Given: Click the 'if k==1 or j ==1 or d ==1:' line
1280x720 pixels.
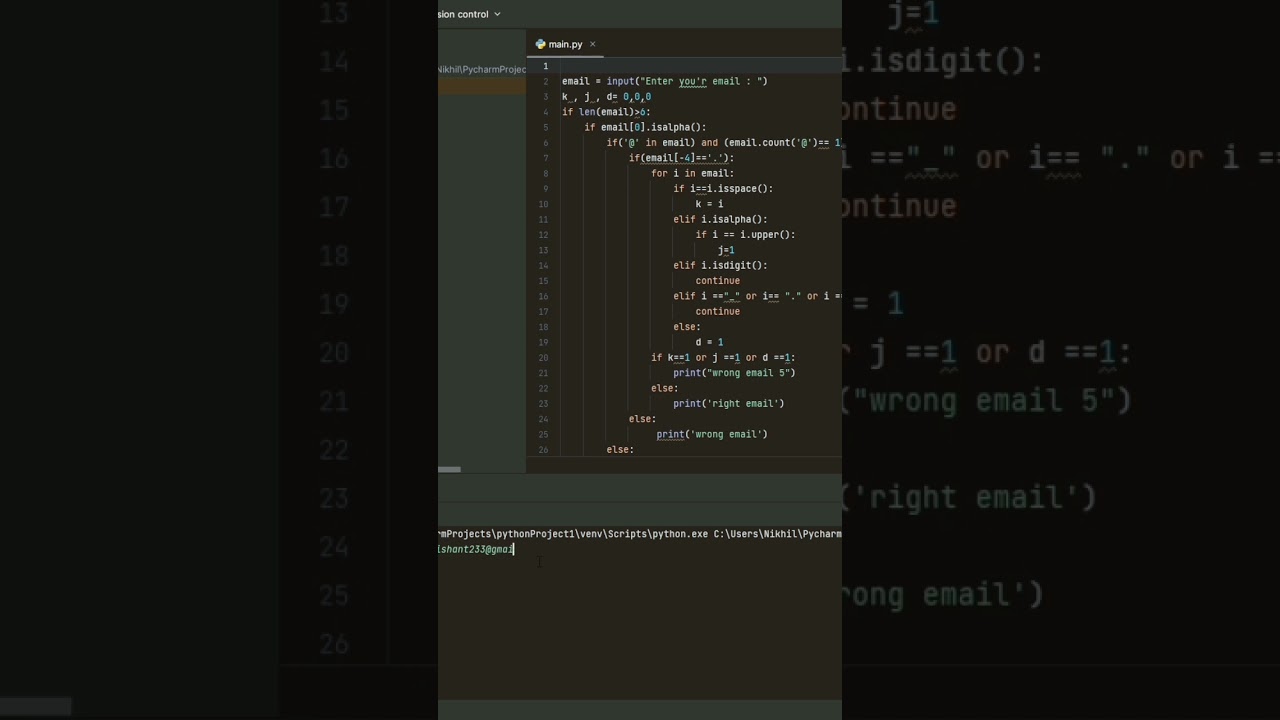Looking at the screenshot, I should (723, 357).
